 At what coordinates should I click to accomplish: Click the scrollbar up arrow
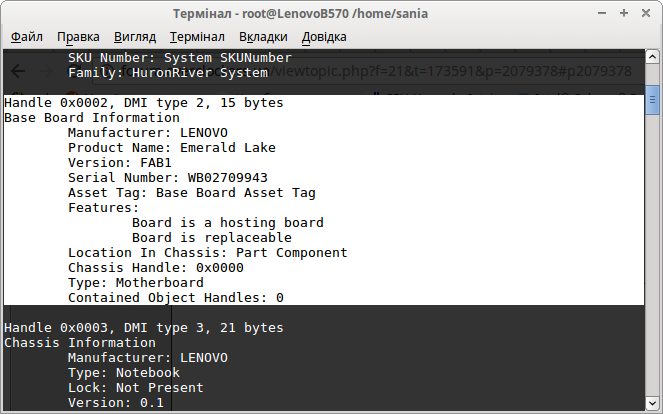(652, 56)
